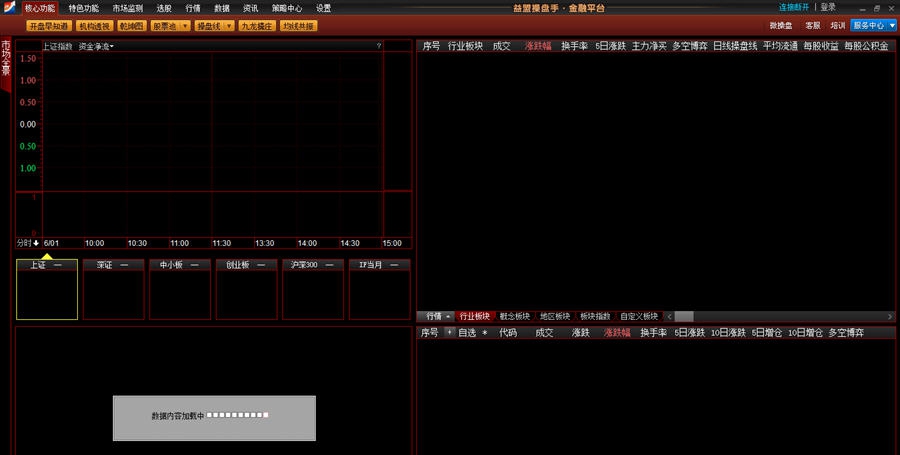The height and width of the screenshot is (455, 900).
Task: Open the 行情 dropdown in bottom tab bar
Action: click(438, 317)
